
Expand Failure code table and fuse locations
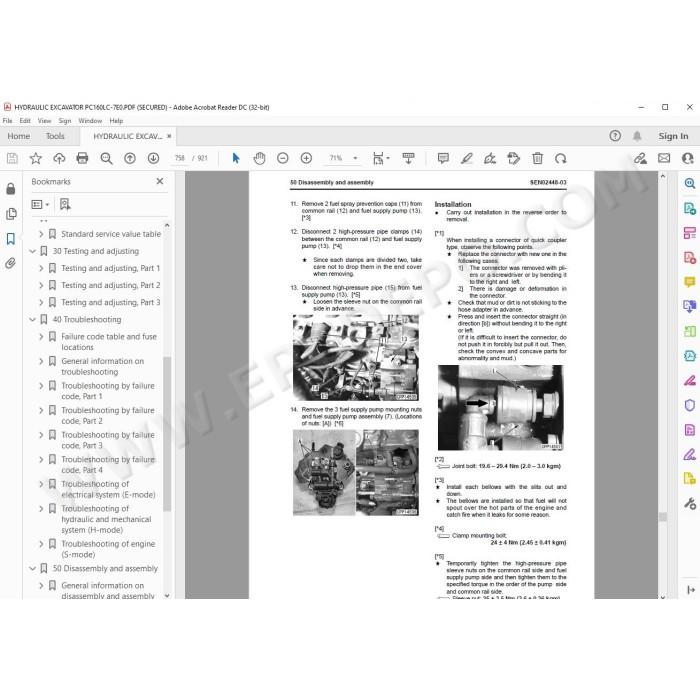point(41,337)
